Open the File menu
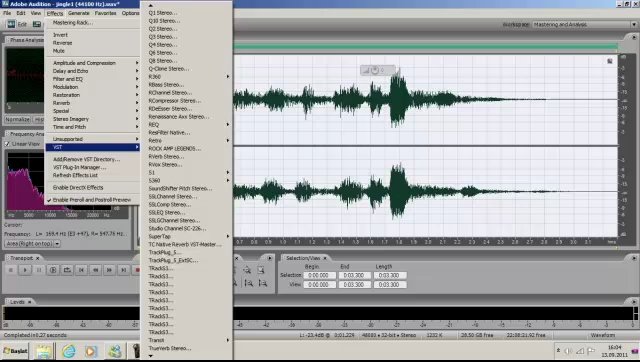The image size is (640, 362). click(7, 13)
